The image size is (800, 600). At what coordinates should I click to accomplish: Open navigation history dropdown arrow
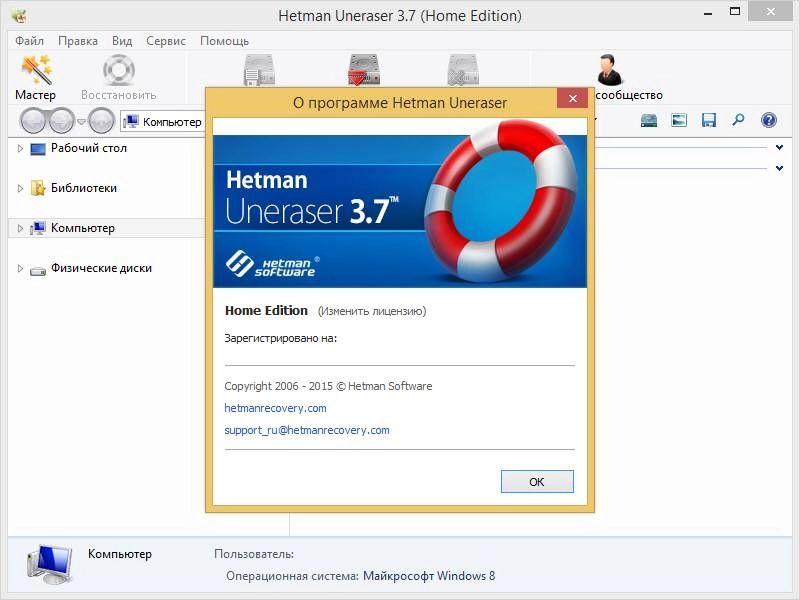point(81,122)
